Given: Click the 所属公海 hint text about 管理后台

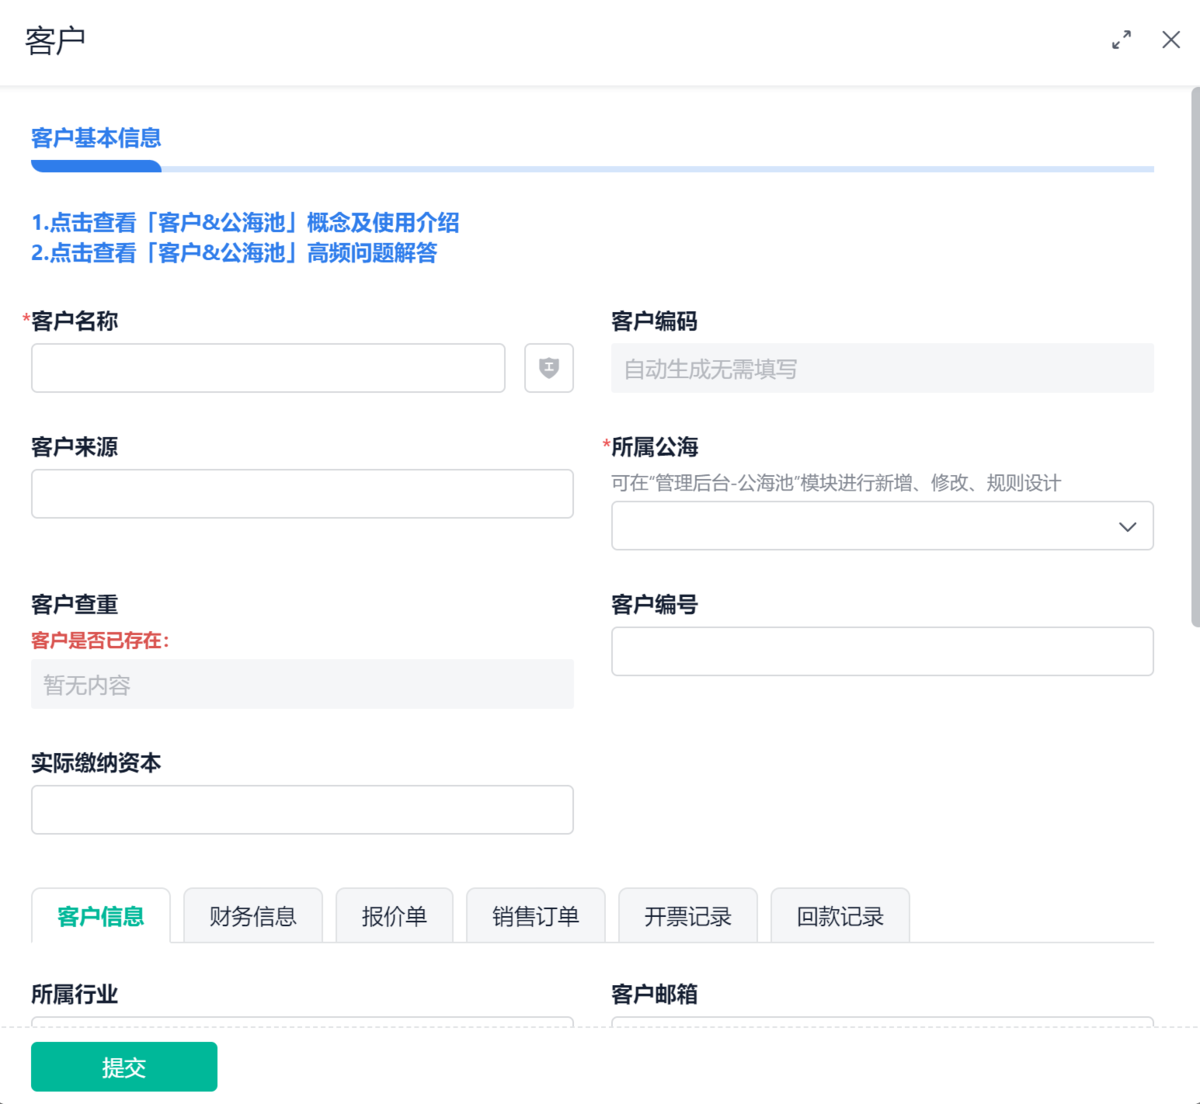Looking at the screenshot, I should (836, 483).
